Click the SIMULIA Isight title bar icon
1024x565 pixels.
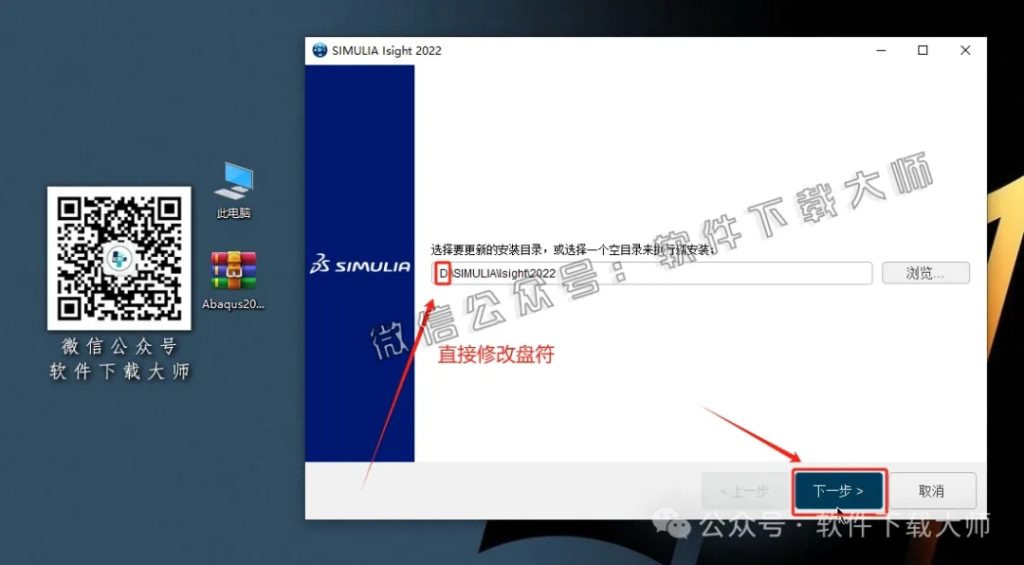pyautogui.click(x=319, y=50)
